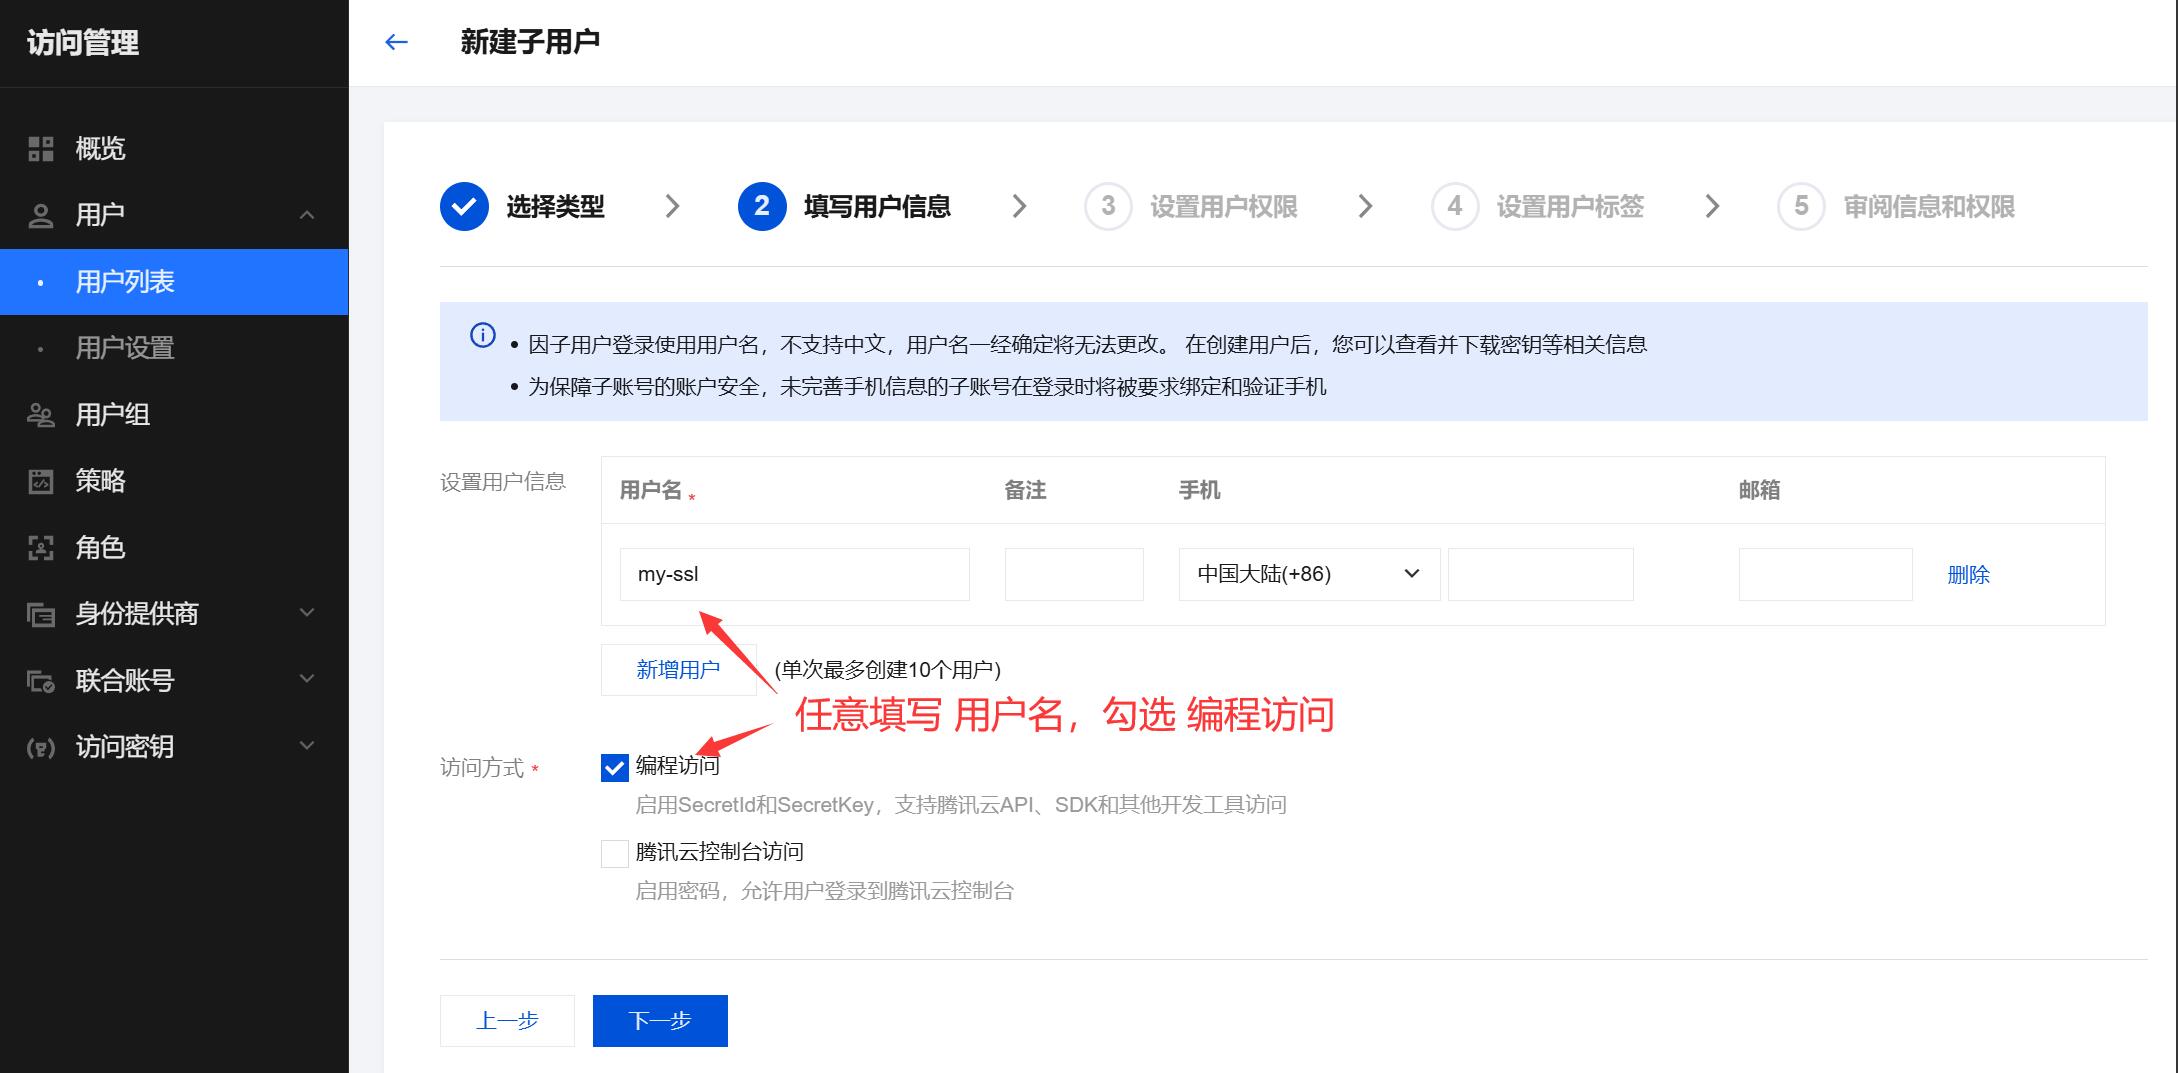Click the 删除 link in user row
This screenshot has height=1073, width=2178.
[x=1968, y=575]
